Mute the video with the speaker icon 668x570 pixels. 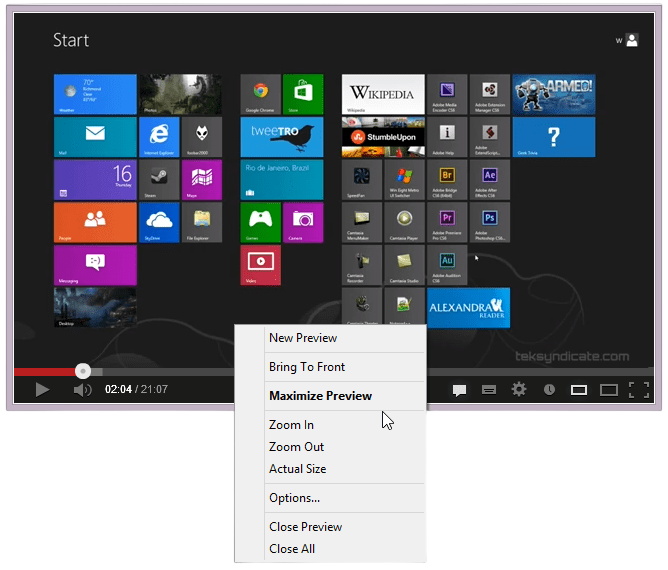(x=82, y=390)
